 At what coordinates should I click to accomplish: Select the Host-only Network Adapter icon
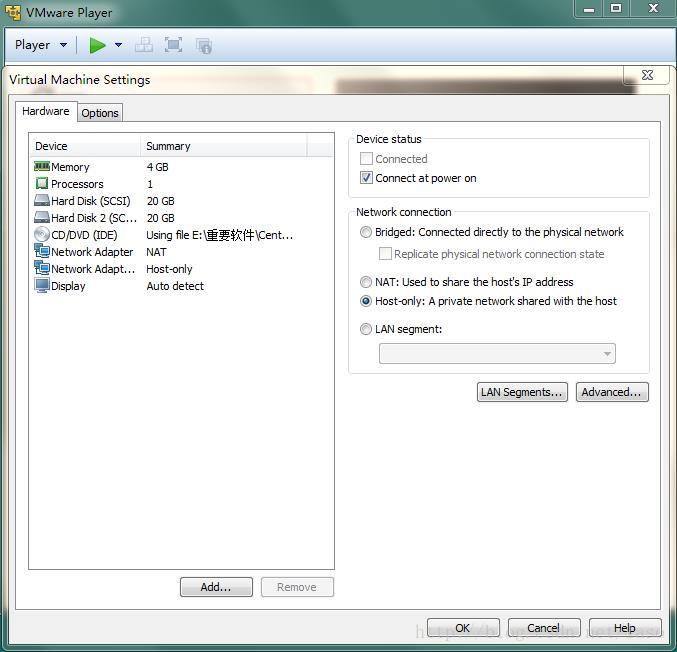[42, 268]
